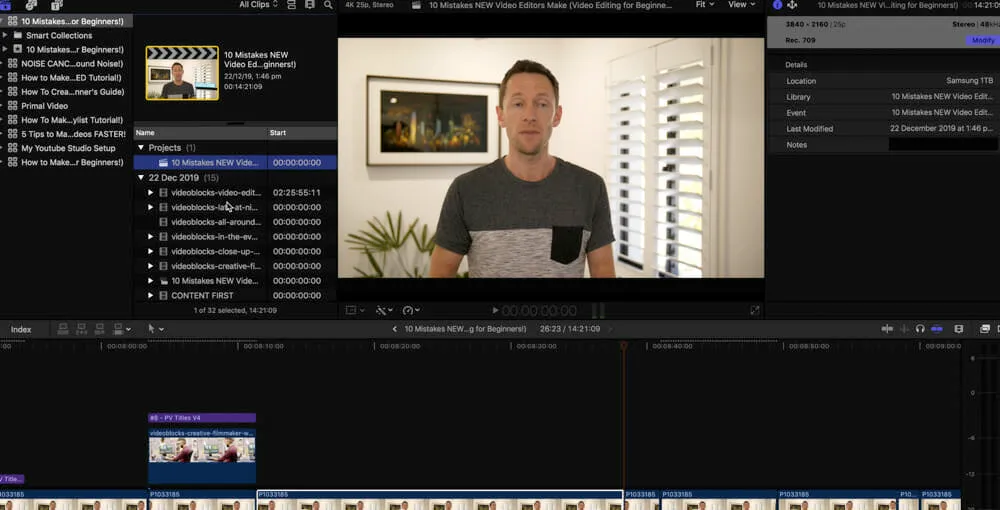Screen dimensions: 1000x510
Task: Click the Modify button in inspector
Action: 982,40
